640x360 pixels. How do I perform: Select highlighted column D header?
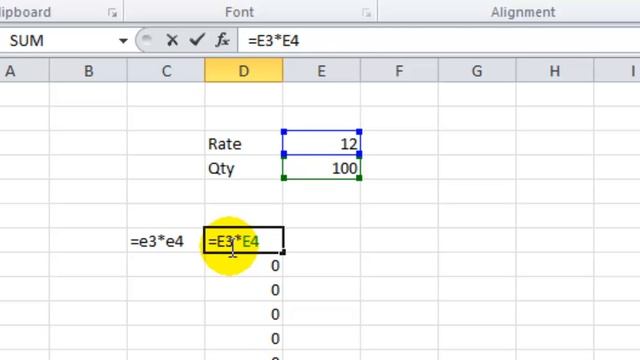click(244, 71)
